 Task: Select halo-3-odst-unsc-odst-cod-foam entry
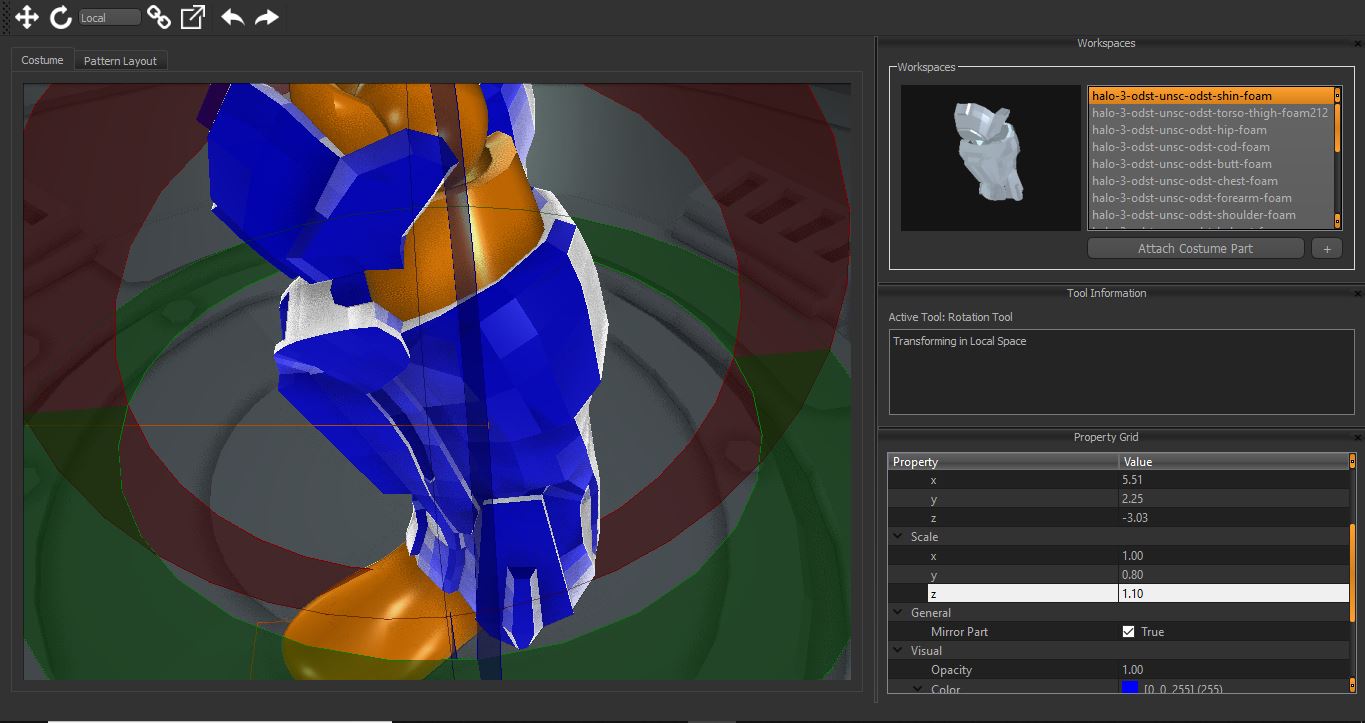(x=1210, y=147)
